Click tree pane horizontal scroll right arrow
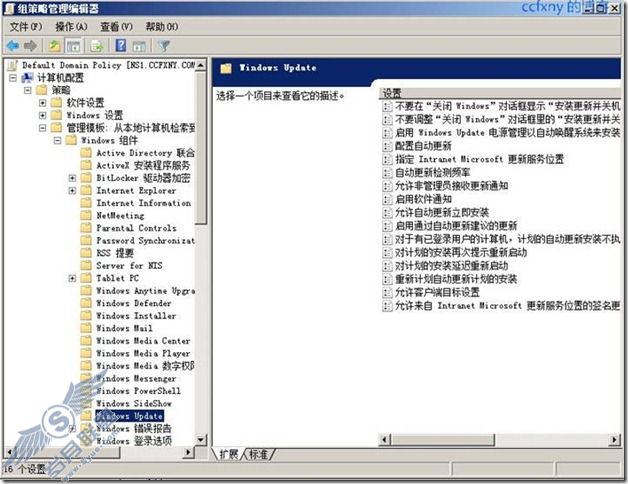 click(x=188, y=453)
